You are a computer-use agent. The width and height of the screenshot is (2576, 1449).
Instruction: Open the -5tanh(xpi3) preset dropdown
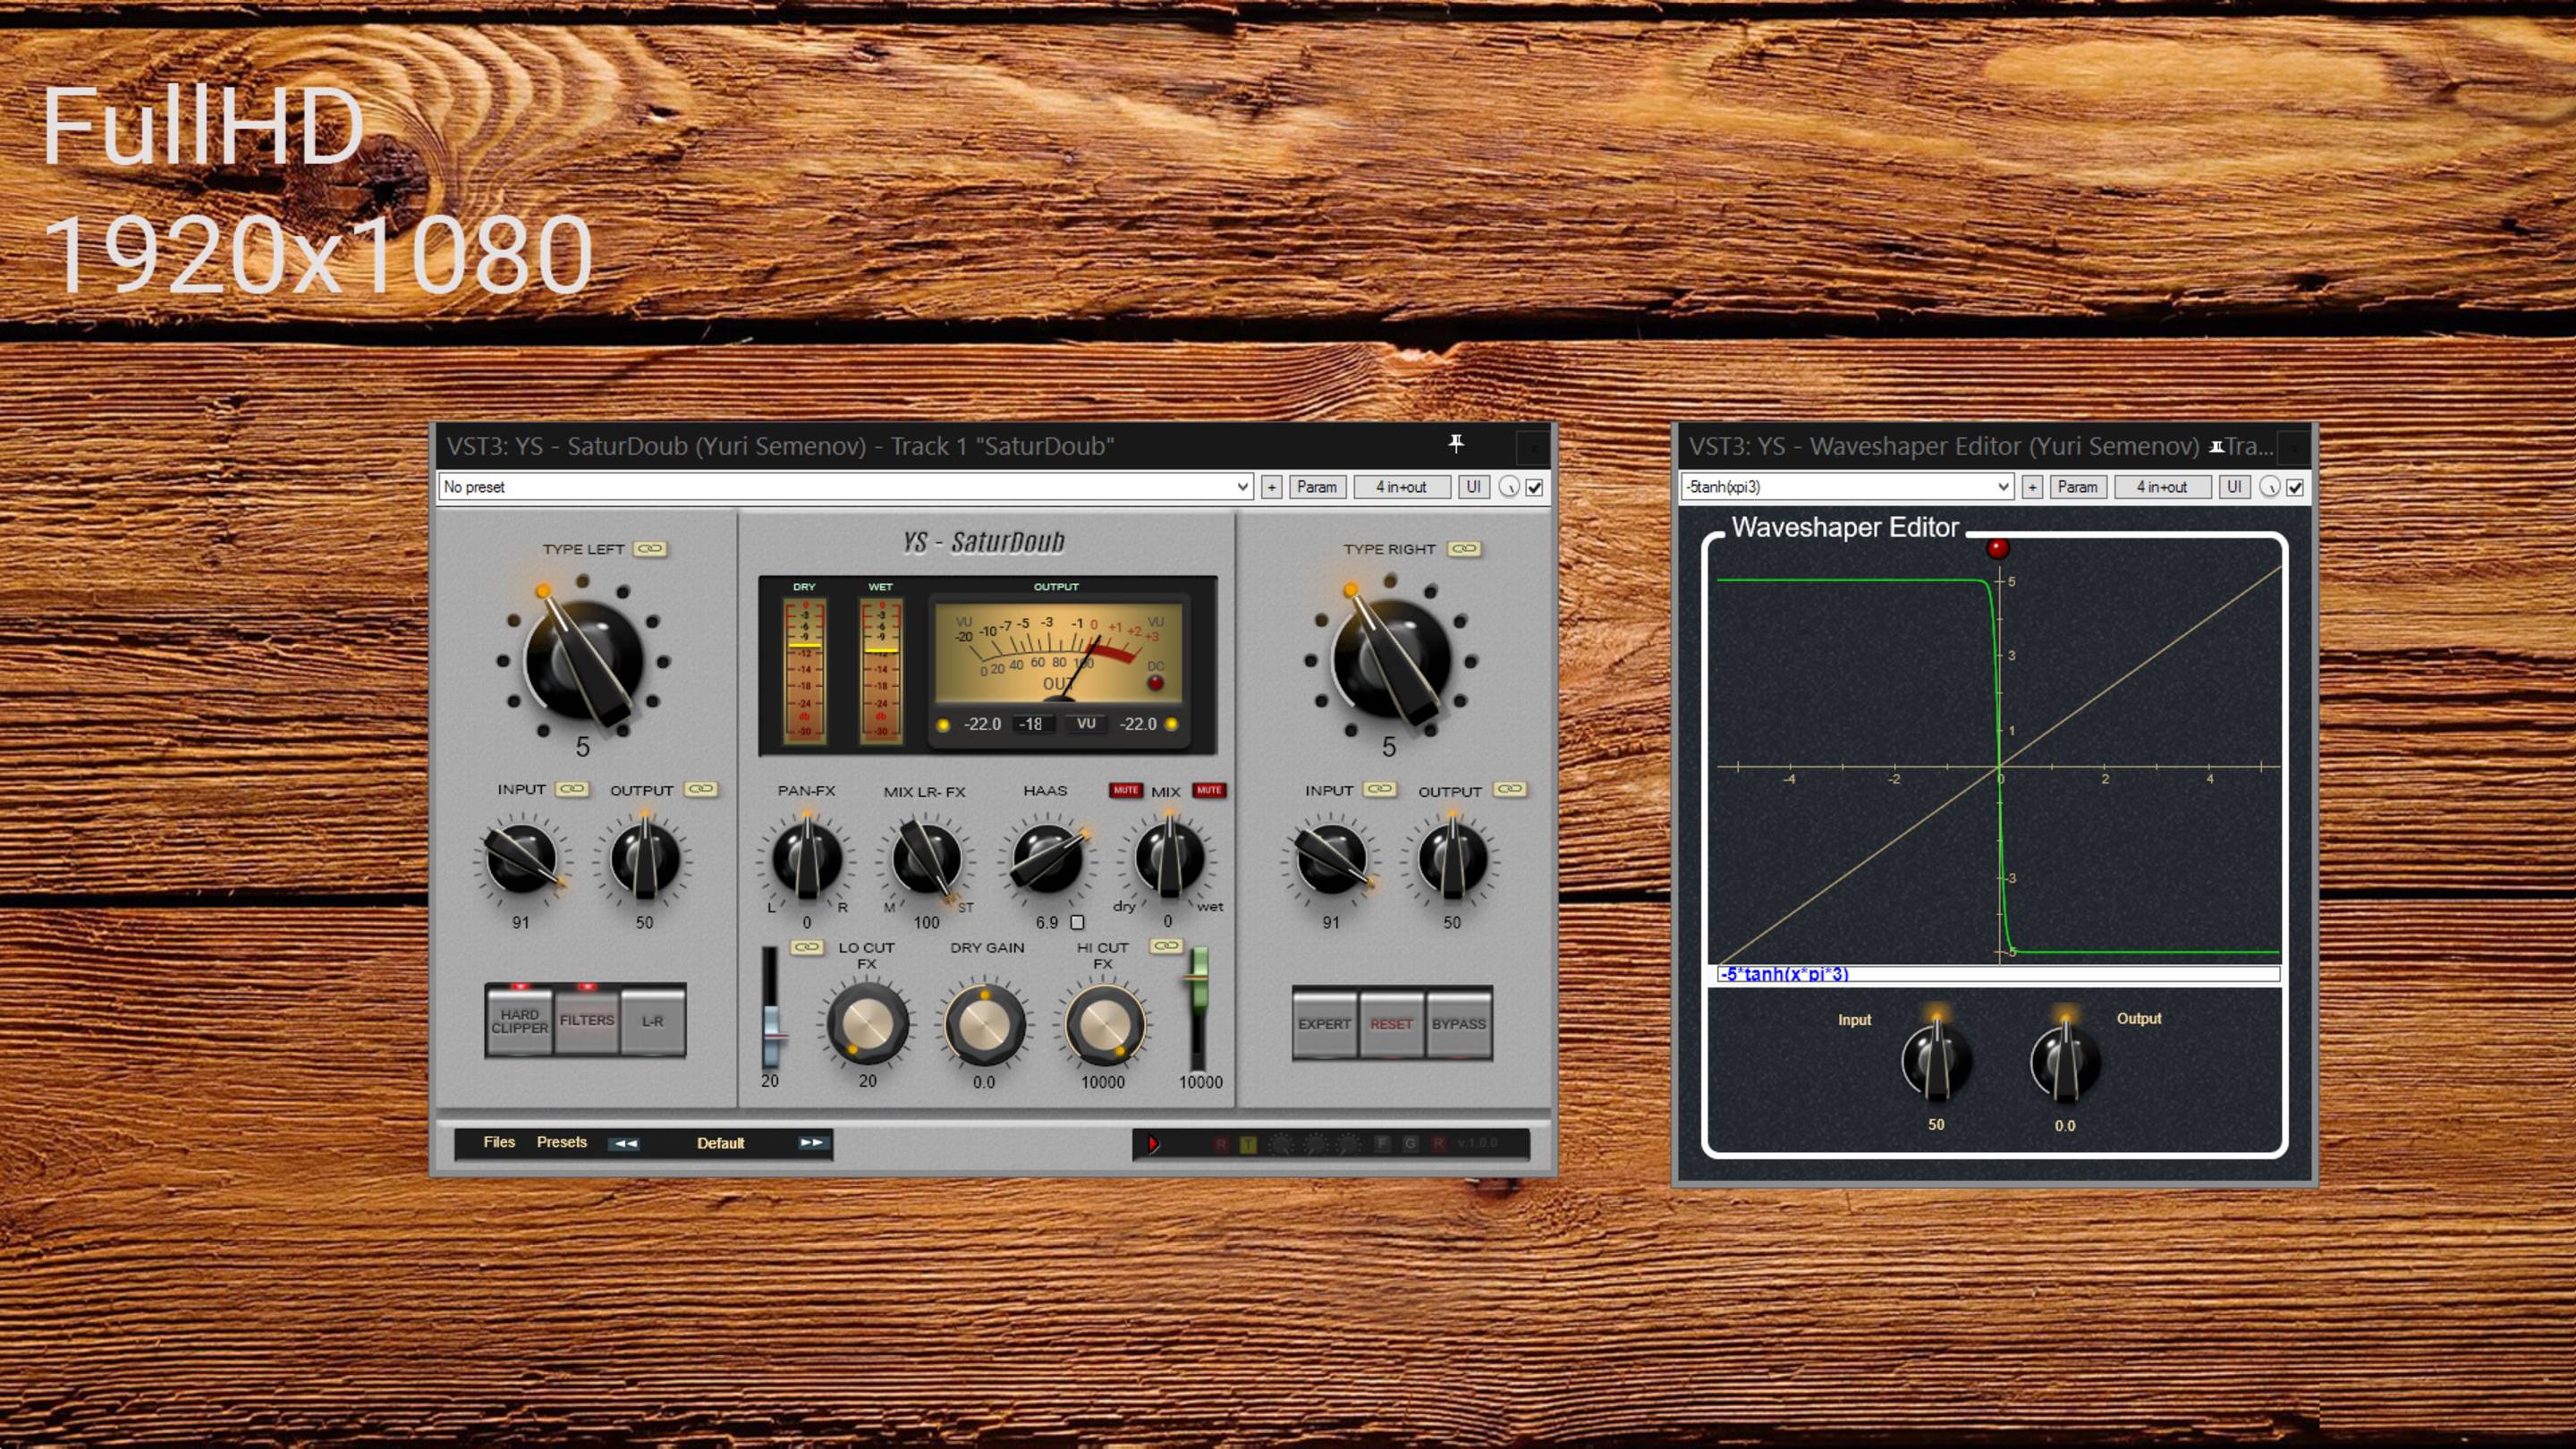pos(1846,487)
